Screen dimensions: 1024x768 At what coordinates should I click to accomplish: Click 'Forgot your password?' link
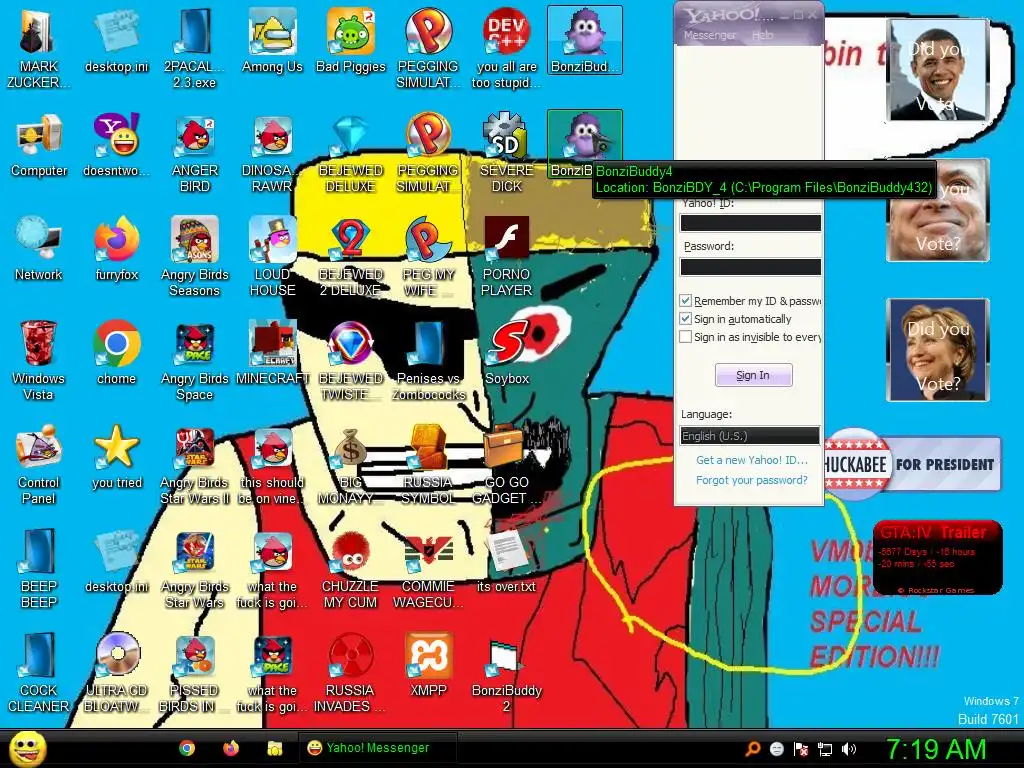click(752, 480)
